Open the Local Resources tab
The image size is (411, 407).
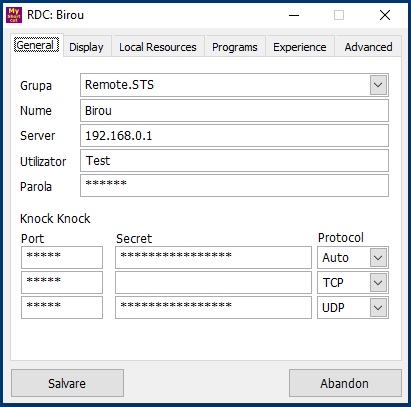tap(158, 47)
